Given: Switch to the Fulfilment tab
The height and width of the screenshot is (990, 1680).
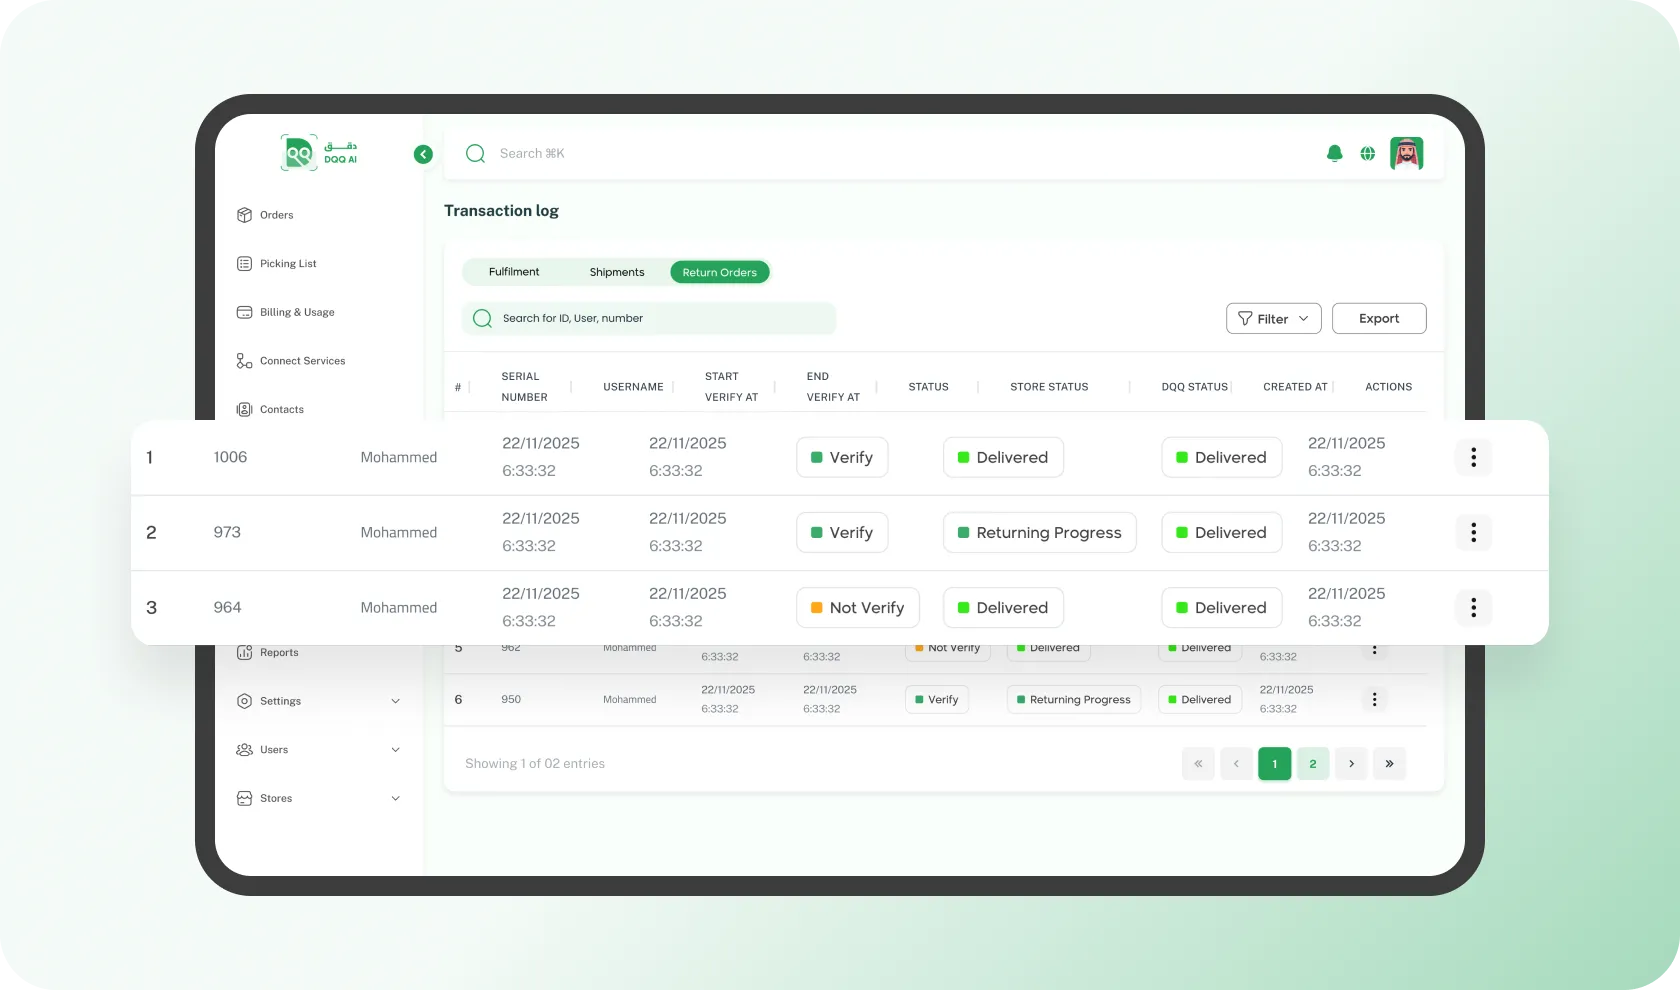Looking at the screenshot, I should [x=514, y=272].
